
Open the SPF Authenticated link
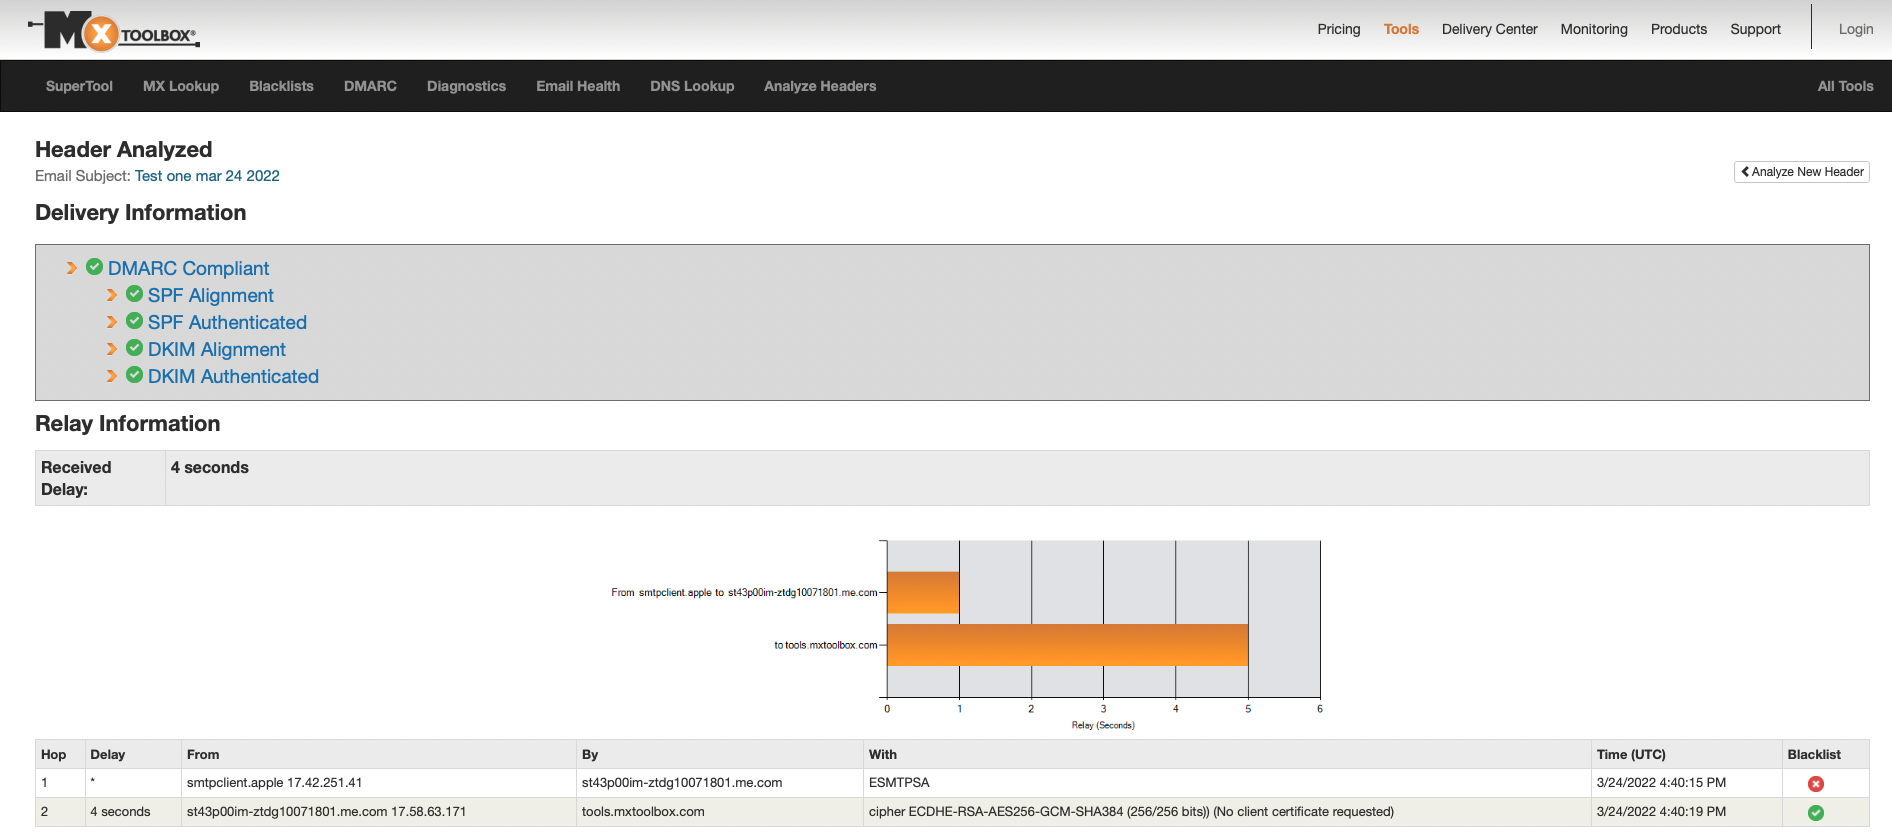(227, 322)
